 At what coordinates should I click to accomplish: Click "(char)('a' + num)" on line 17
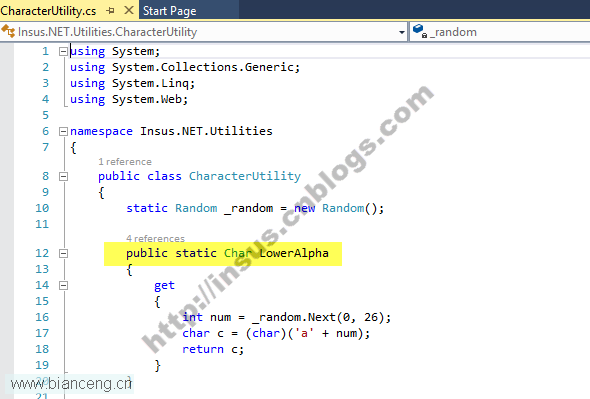[x=304, y=334]
